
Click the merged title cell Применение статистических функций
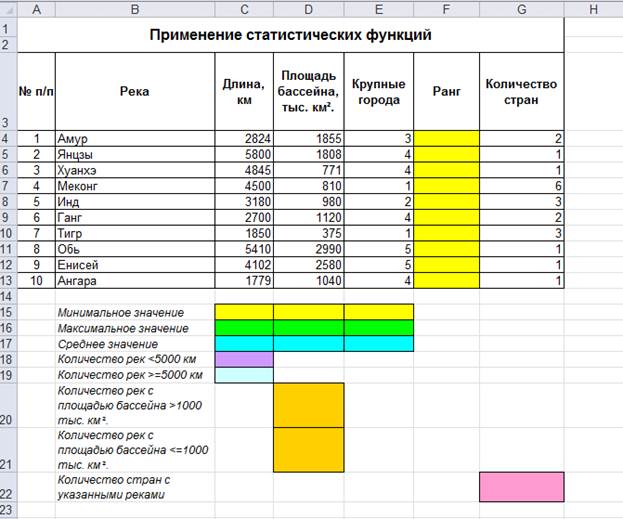coord(290,35)
